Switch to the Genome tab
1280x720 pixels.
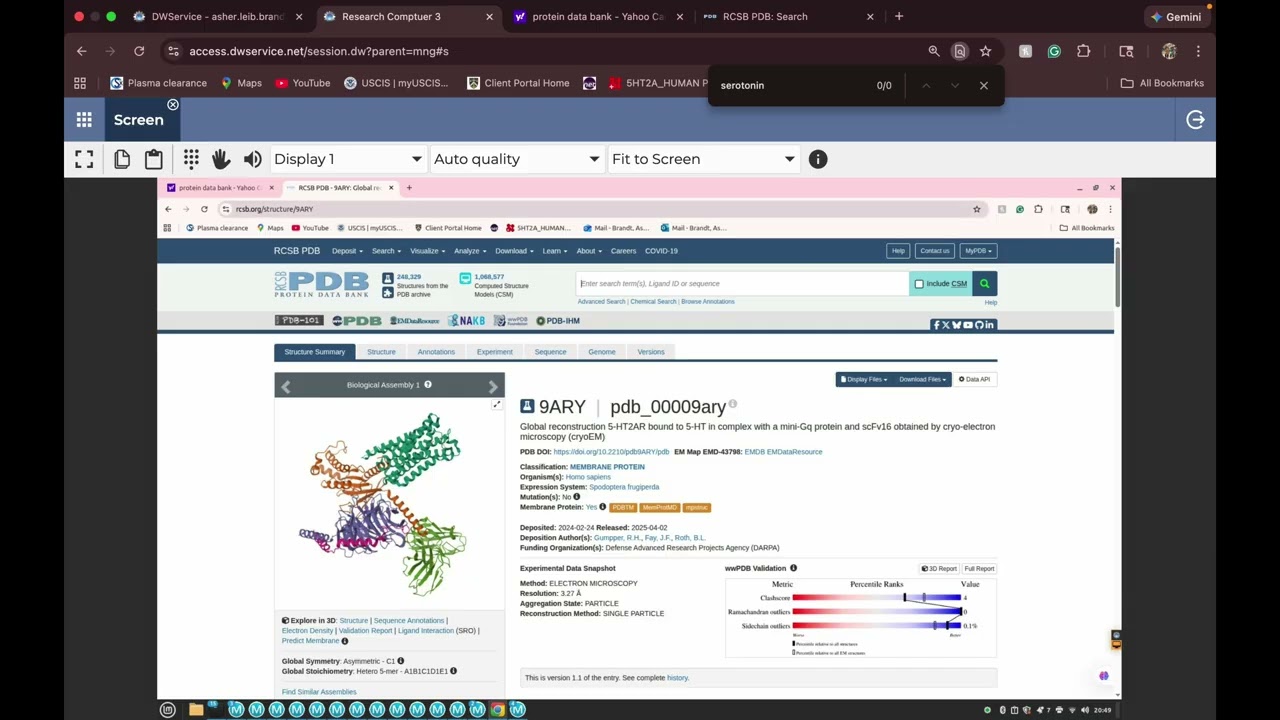(x=602, y=352)
